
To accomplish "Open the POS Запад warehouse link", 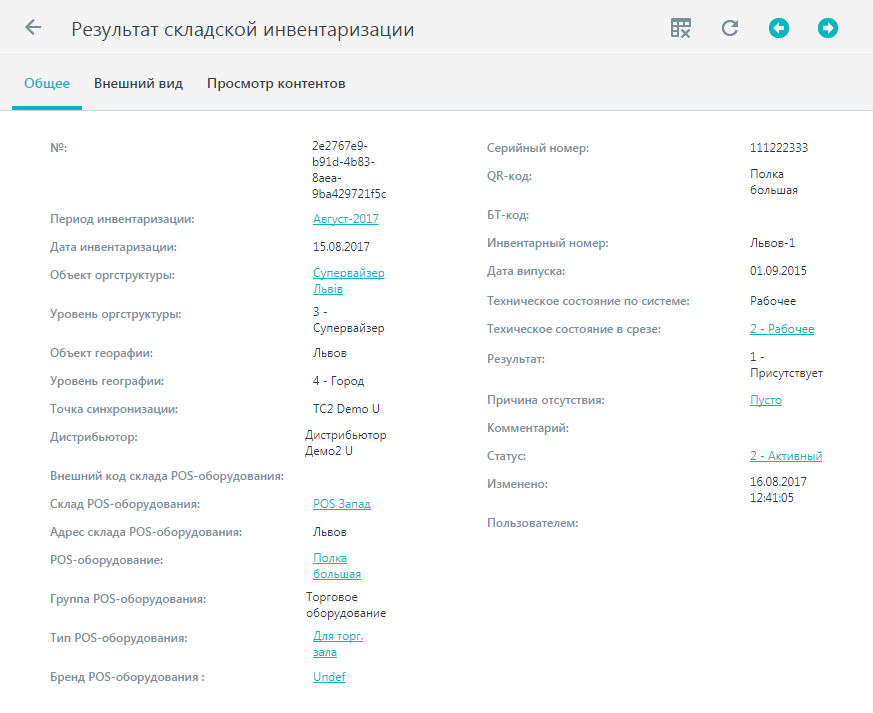I will [342, 504].
